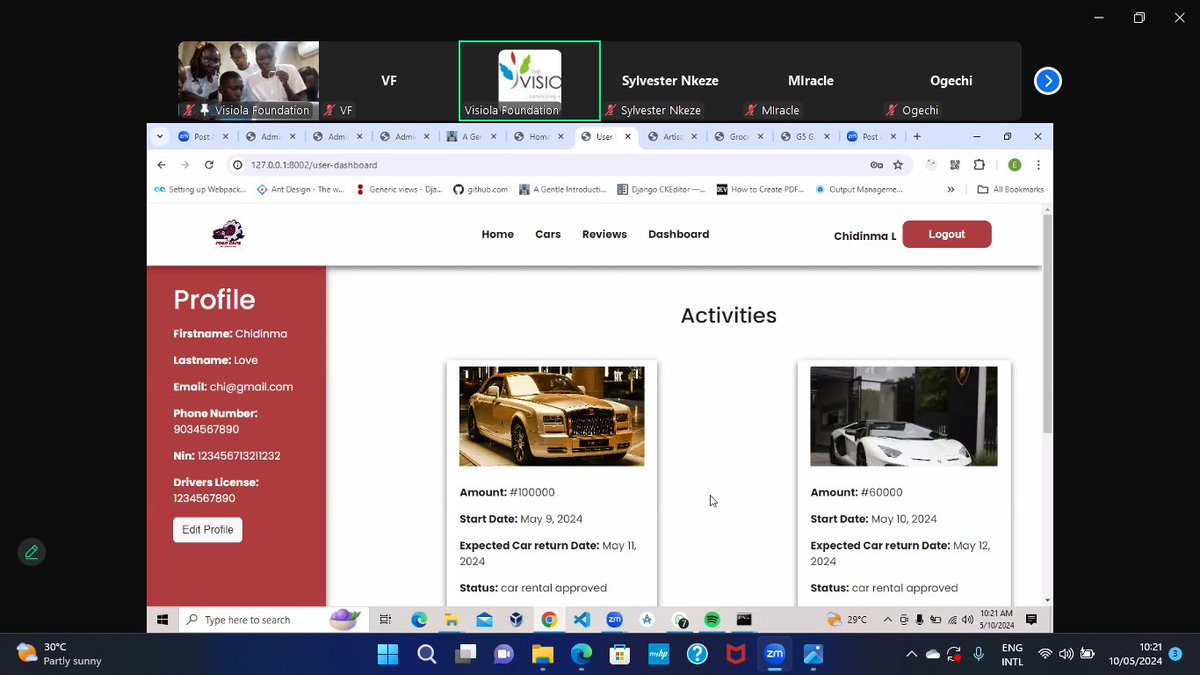Image resolution: width=1200 pixels, height=675 pixels.
Task: Go to Home in site navigation
Action: click(498, 235)
